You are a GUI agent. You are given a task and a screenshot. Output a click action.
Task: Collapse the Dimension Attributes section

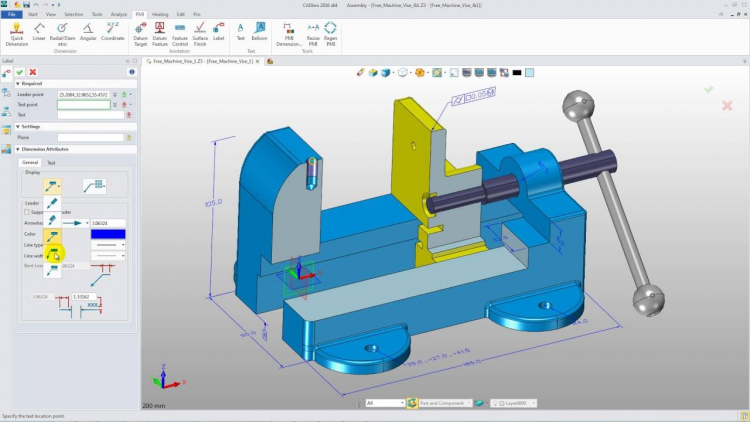click(x=18, y=149)
